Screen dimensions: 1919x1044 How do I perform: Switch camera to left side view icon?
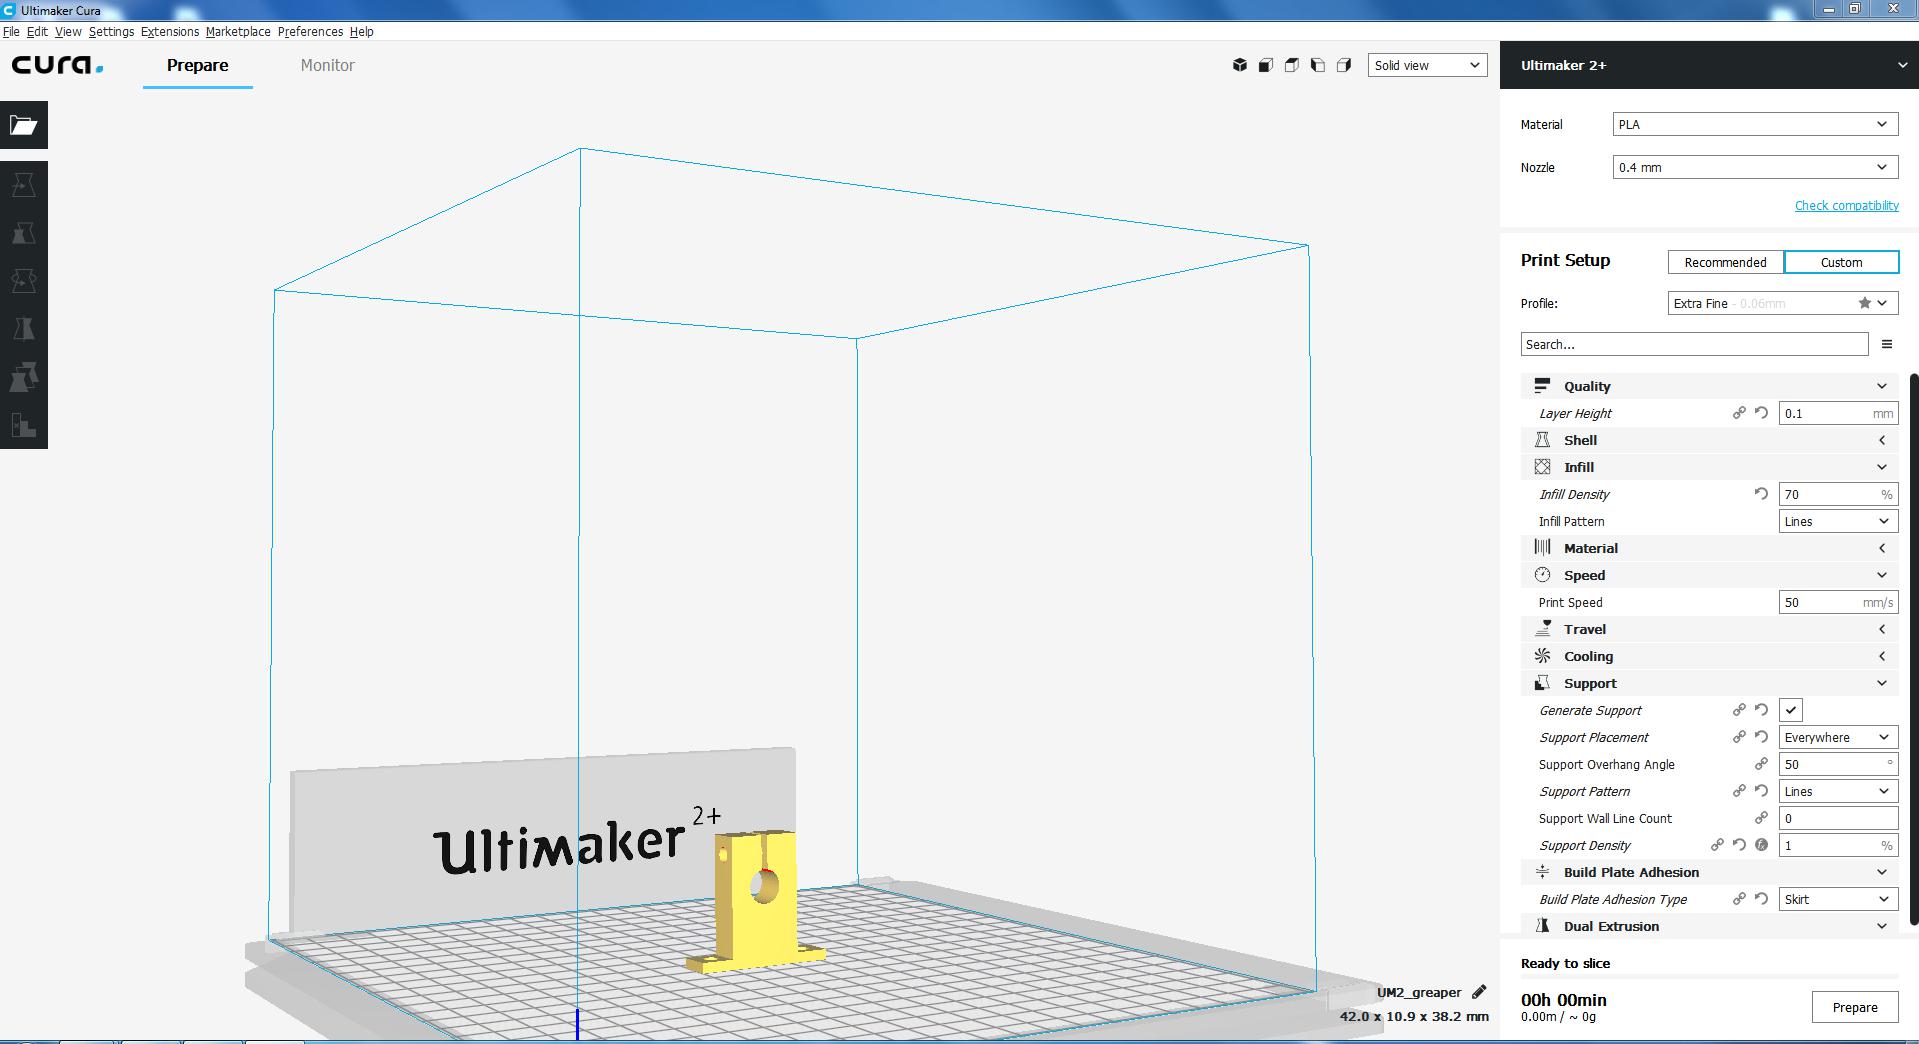(1318, 65)
